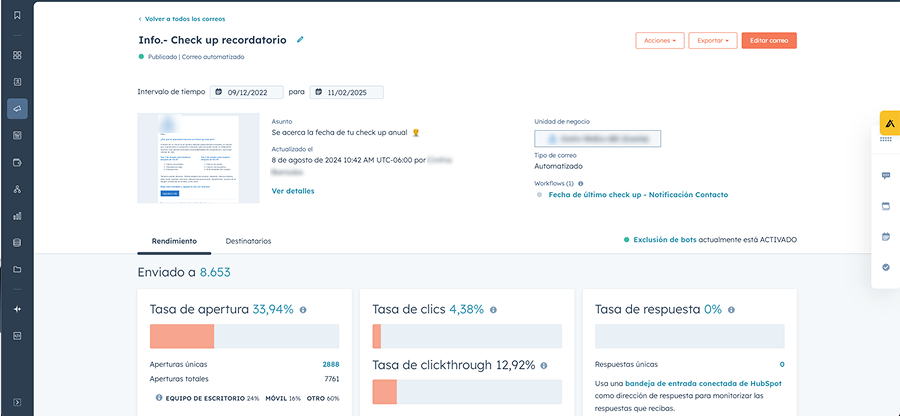Open the Exportar dropdown
Image resolution: width=900 pixels, height=416 pixels.
click(713, 41)
